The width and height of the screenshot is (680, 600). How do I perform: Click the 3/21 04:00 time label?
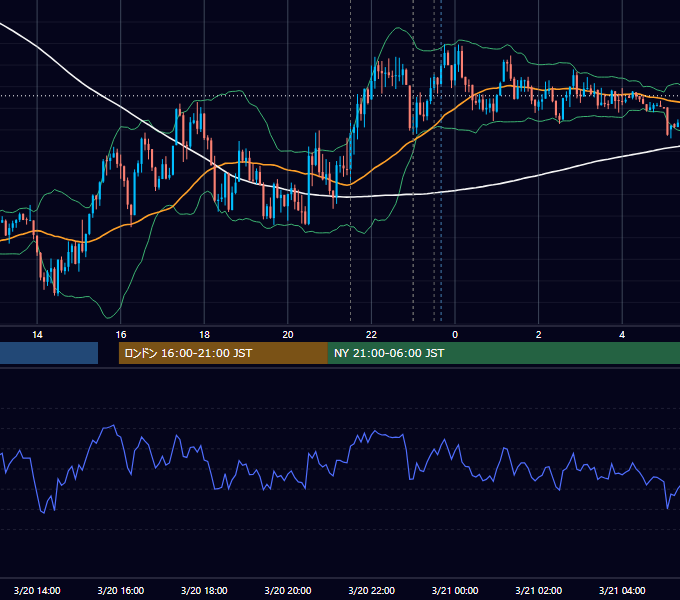[x=622, y=590]
